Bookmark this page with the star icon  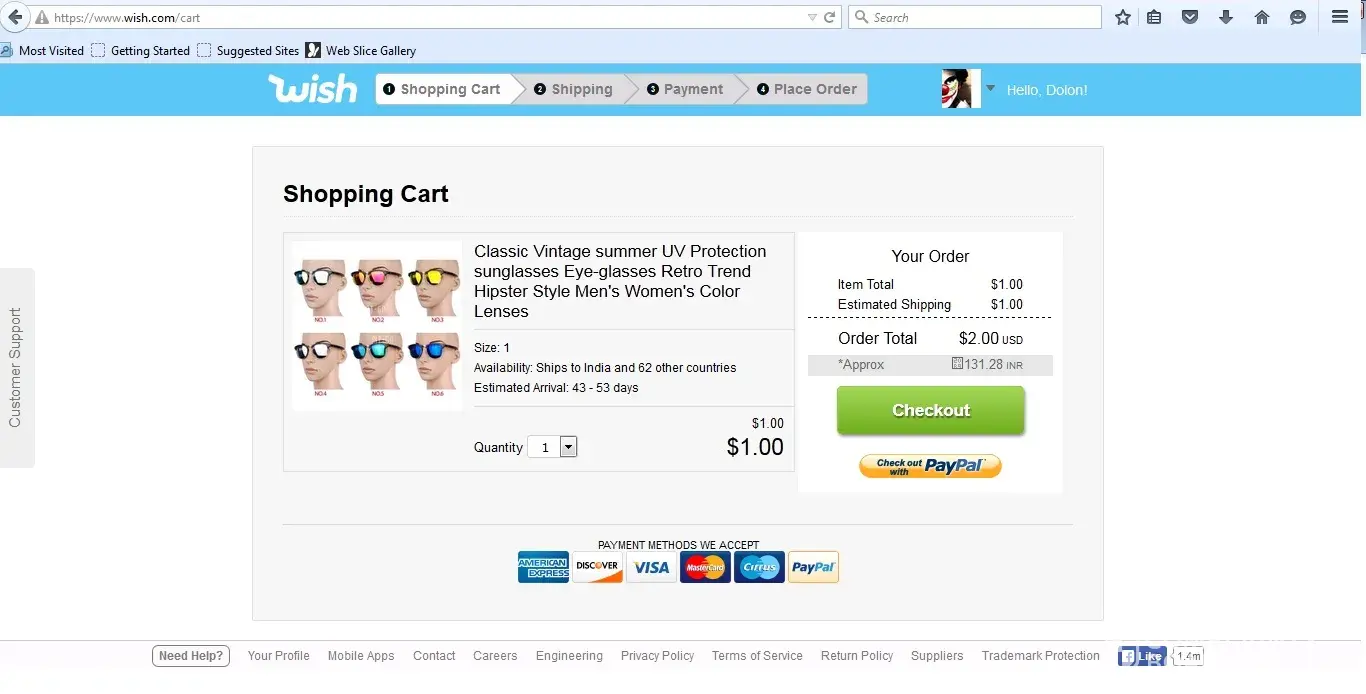pos(1123,17)
